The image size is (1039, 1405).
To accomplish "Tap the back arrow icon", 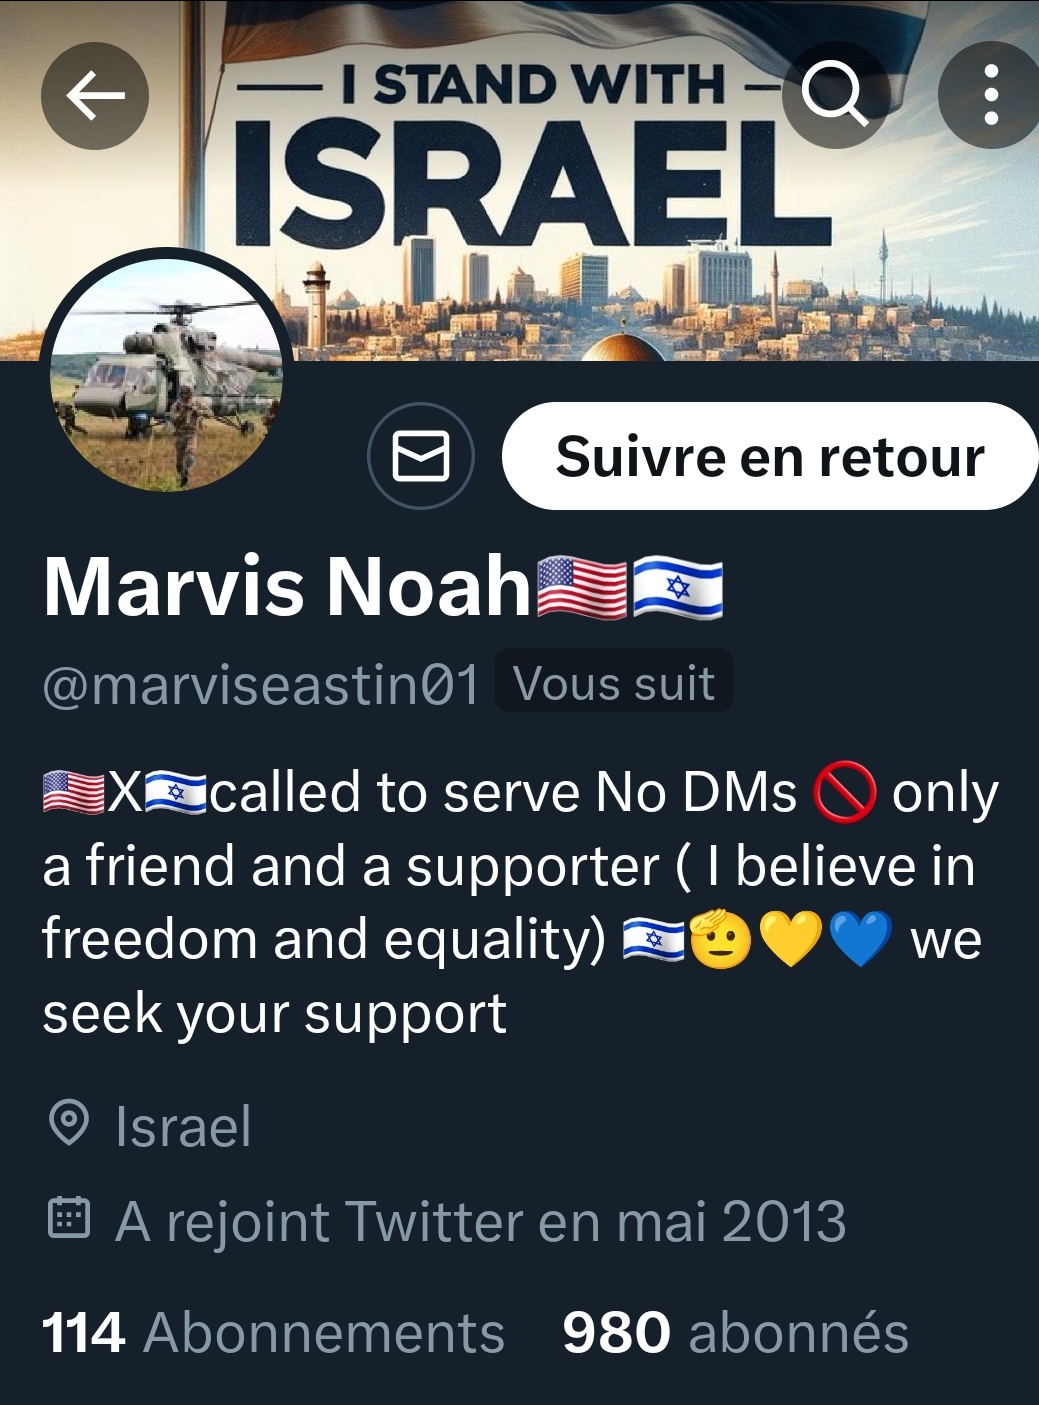I will (95, 96).
